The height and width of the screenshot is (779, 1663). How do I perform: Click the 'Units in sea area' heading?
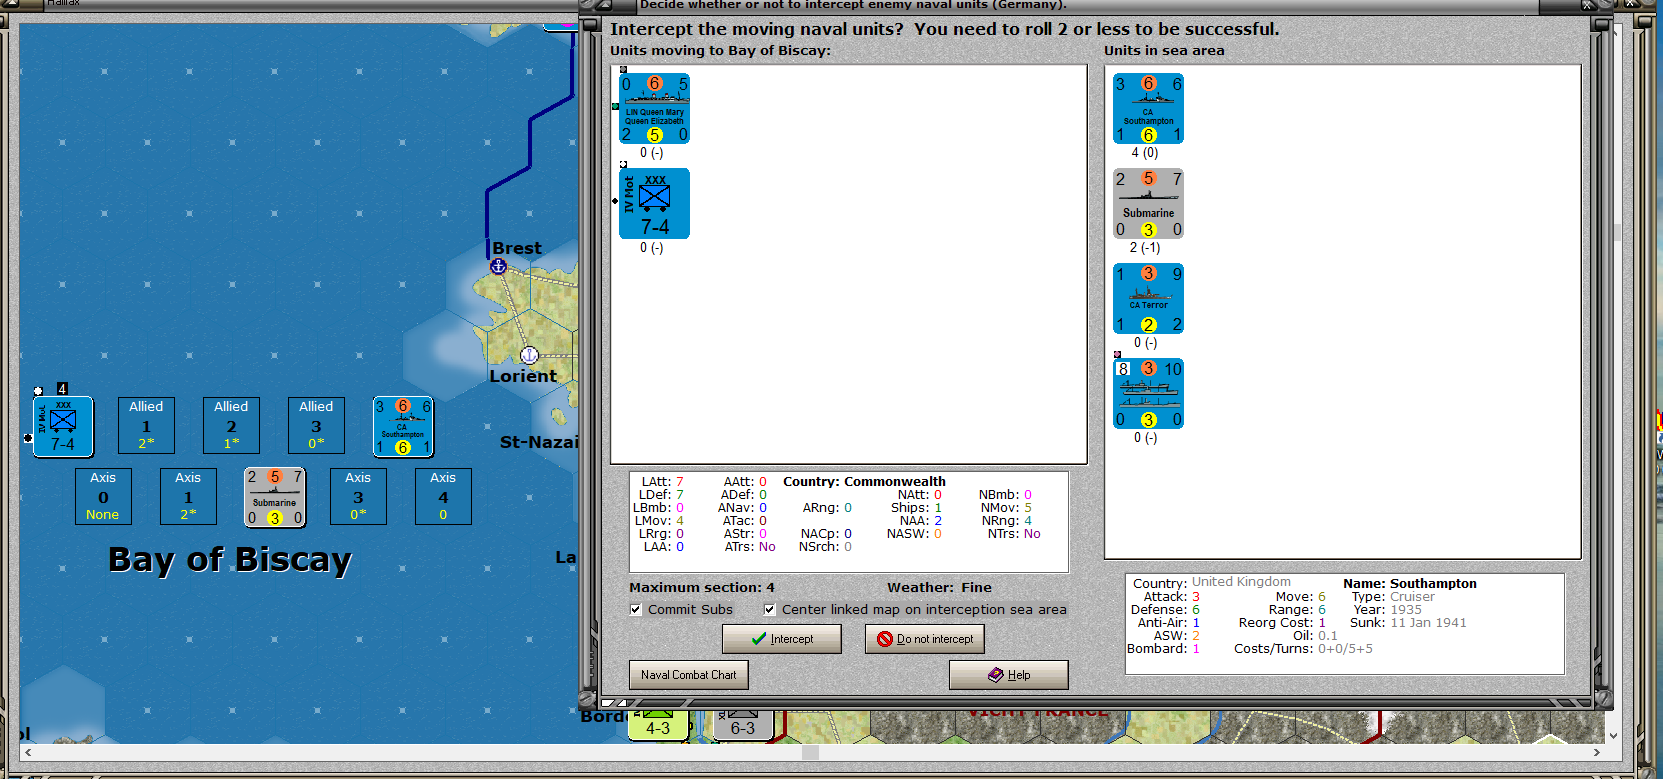[1164, 51]
